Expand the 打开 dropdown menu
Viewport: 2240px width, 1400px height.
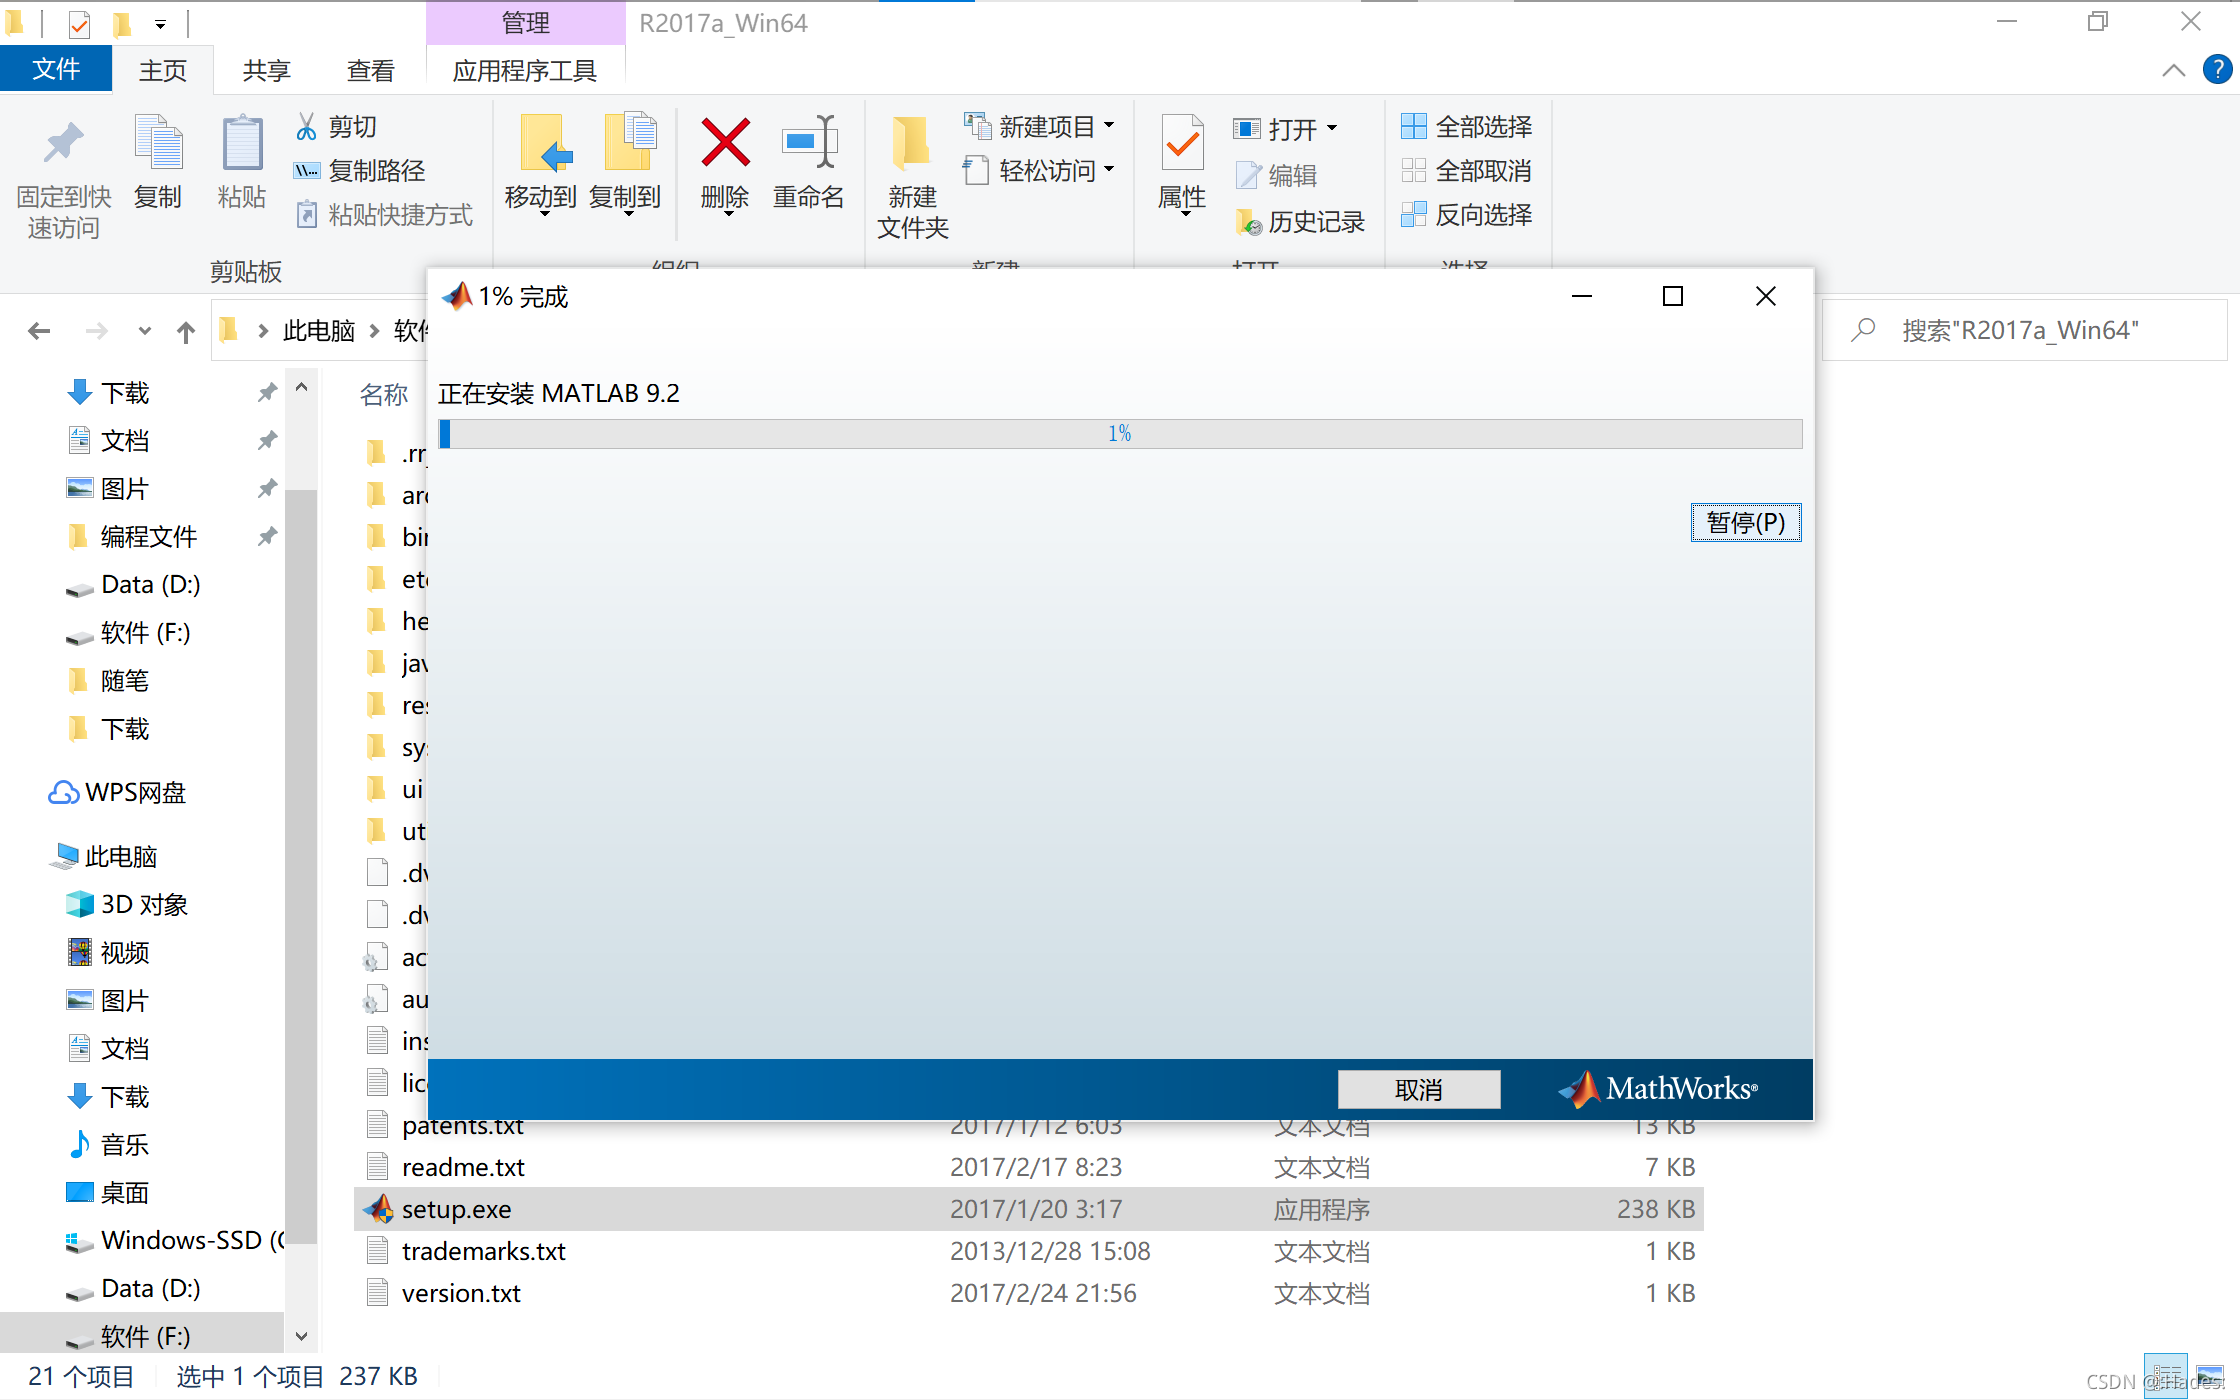pyautogui.click(x=1332, y=128)
